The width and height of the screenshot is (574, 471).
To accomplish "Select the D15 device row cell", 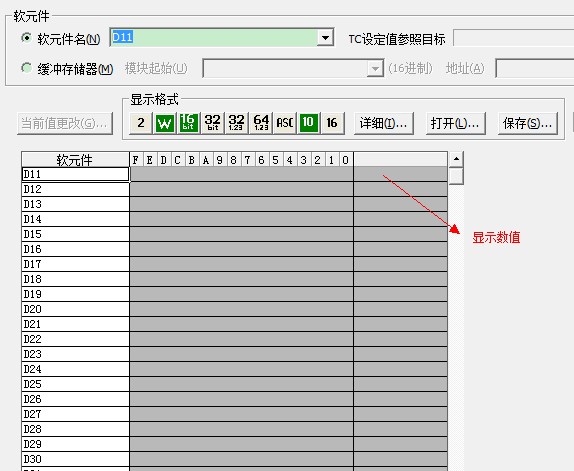I will click(75, 234).
